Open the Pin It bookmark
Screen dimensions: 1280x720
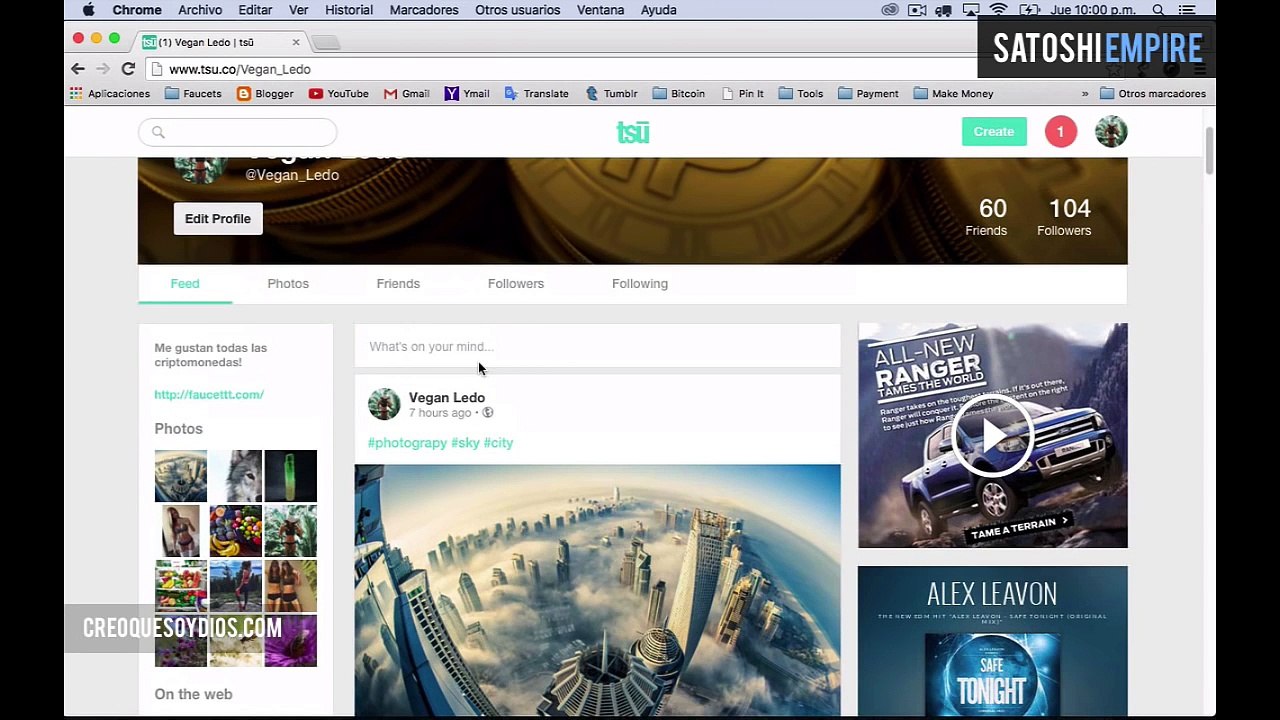click(x=742, y=93)
